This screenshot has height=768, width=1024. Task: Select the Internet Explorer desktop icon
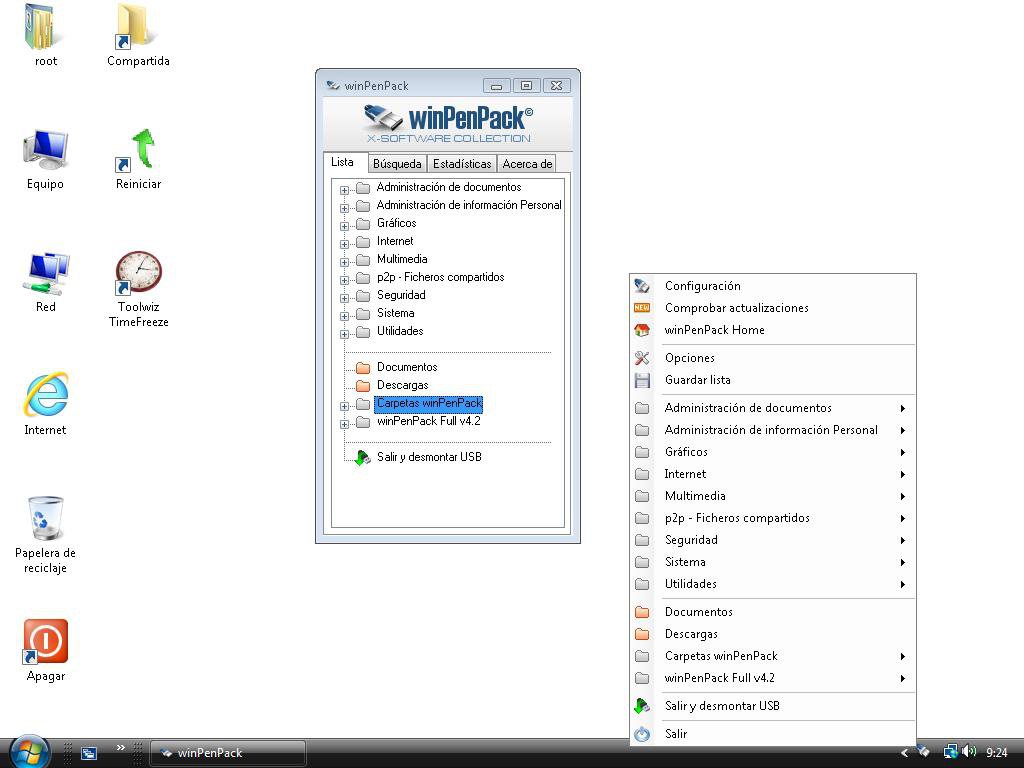click(45, 395)
